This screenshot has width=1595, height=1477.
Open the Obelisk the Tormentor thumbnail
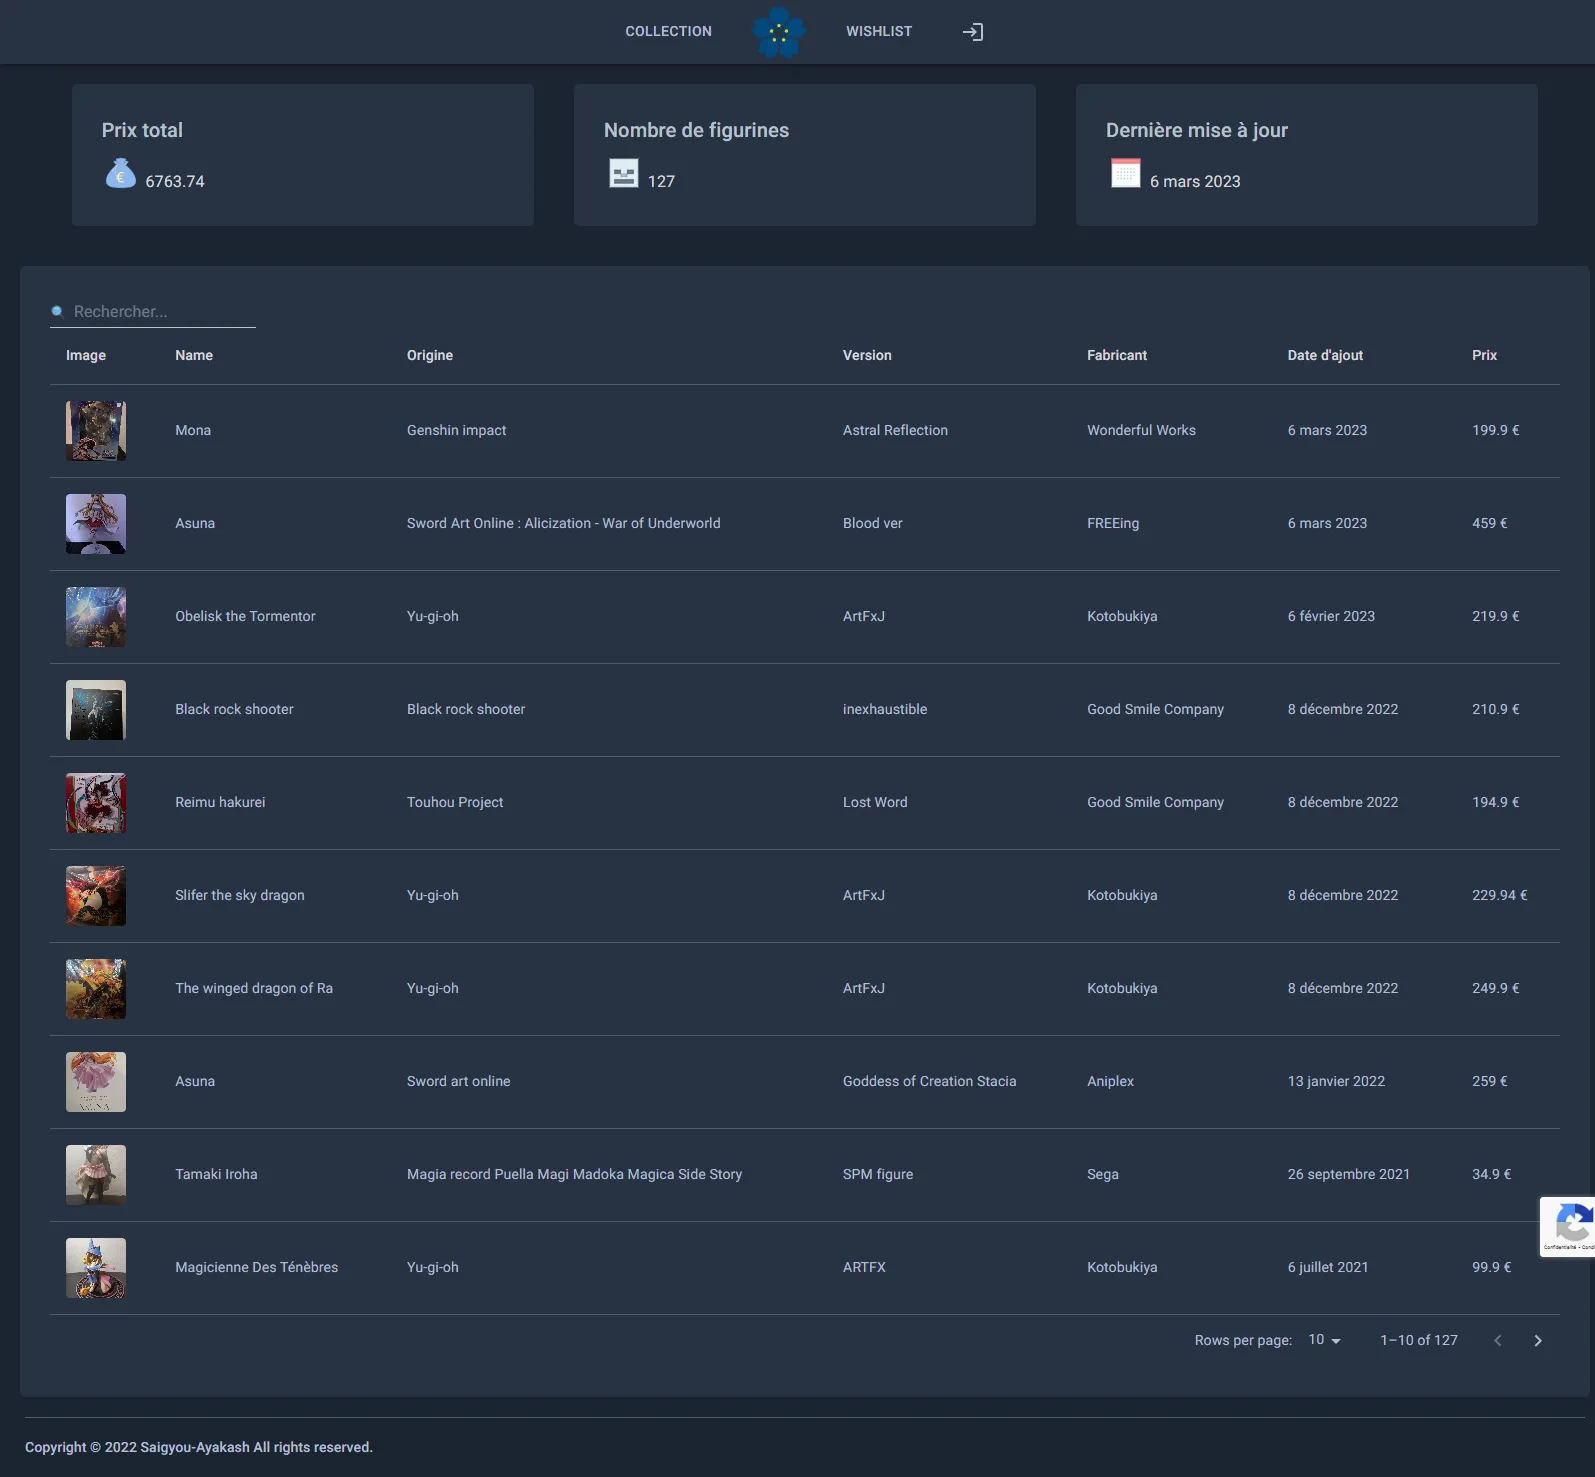pos(96,617)
